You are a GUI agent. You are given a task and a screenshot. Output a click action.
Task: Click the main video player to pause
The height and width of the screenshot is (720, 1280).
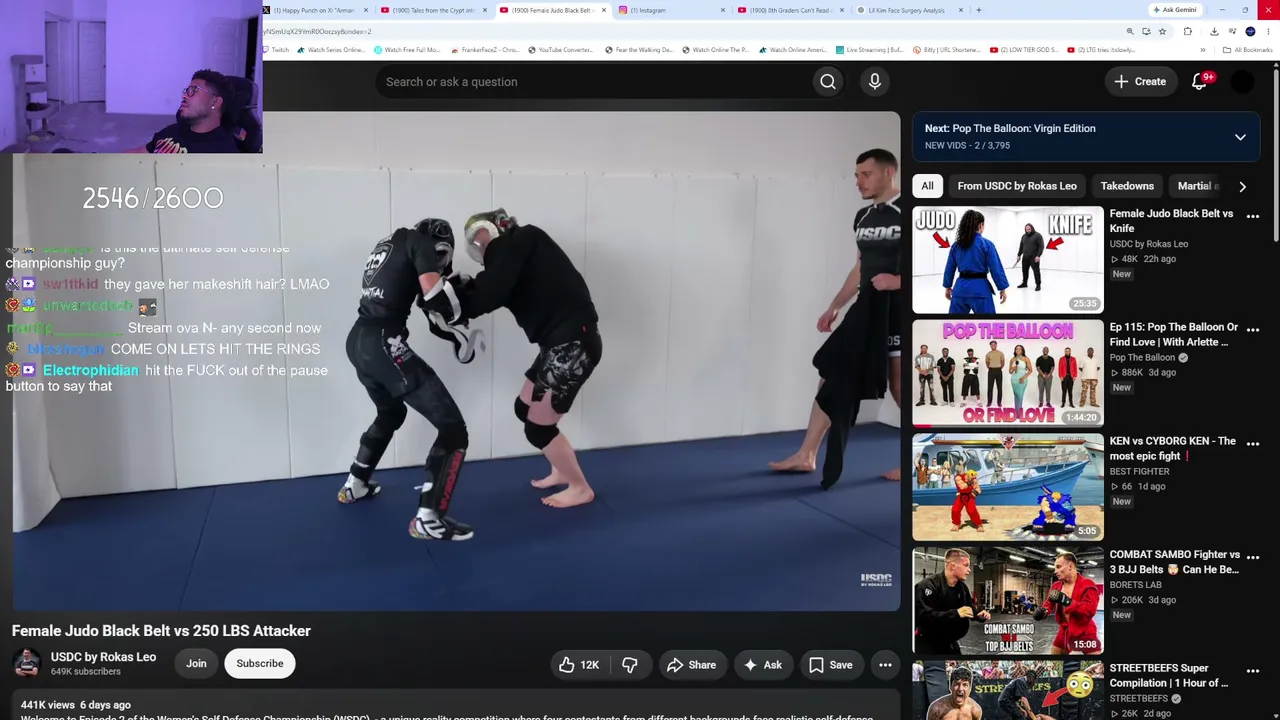tap(456, 360)
